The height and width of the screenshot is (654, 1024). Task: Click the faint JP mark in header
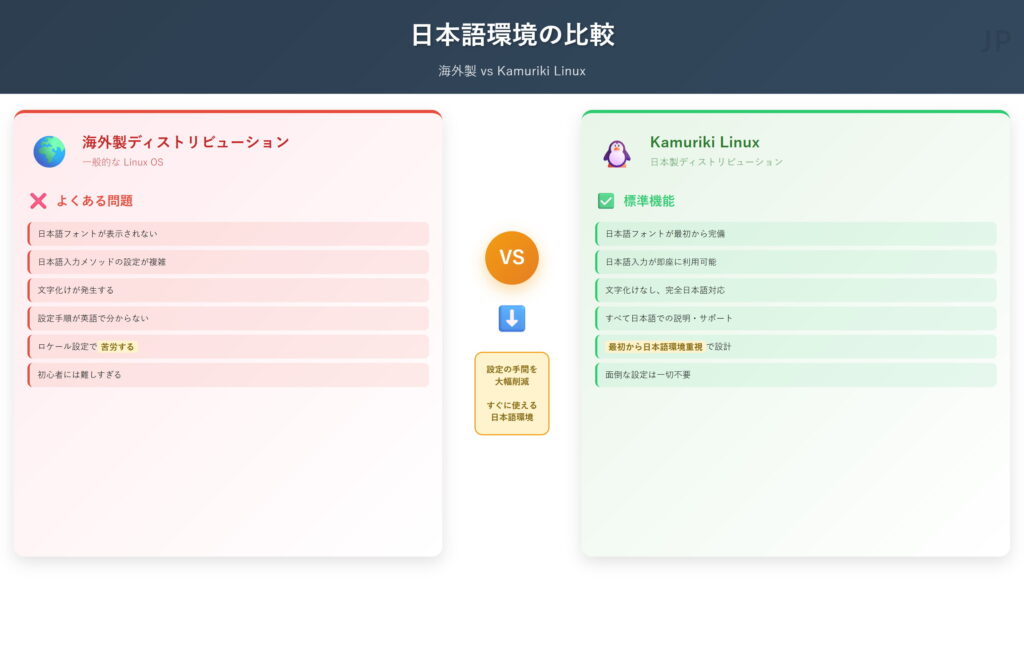click(x=995, y=41)
